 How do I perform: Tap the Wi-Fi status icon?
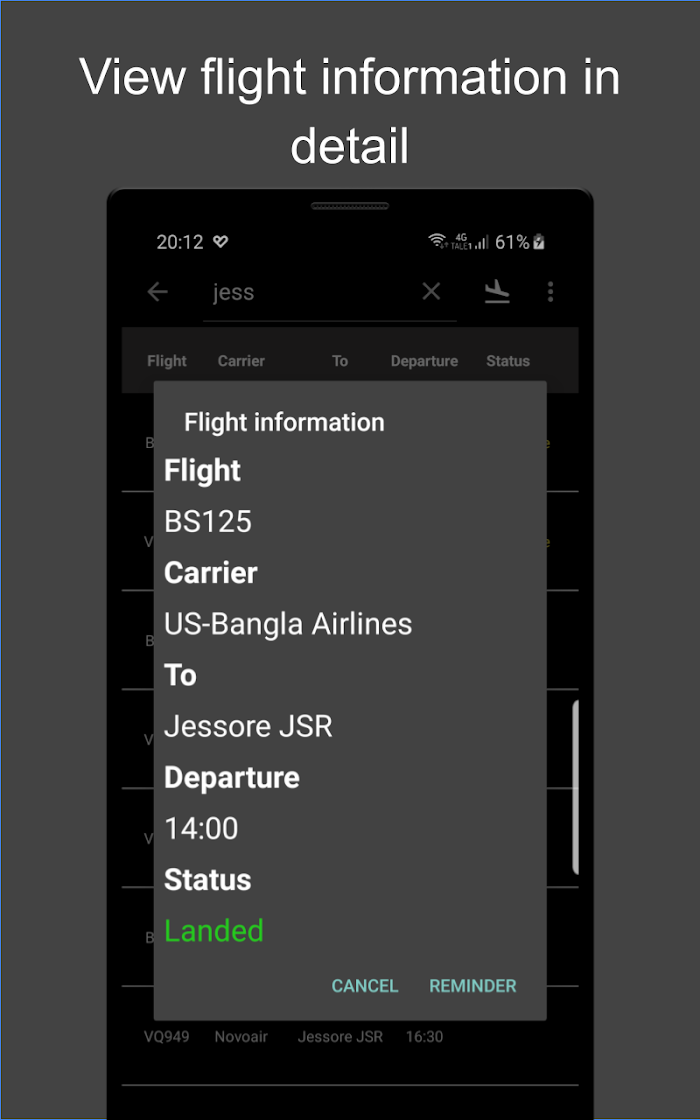pos(437,241)
